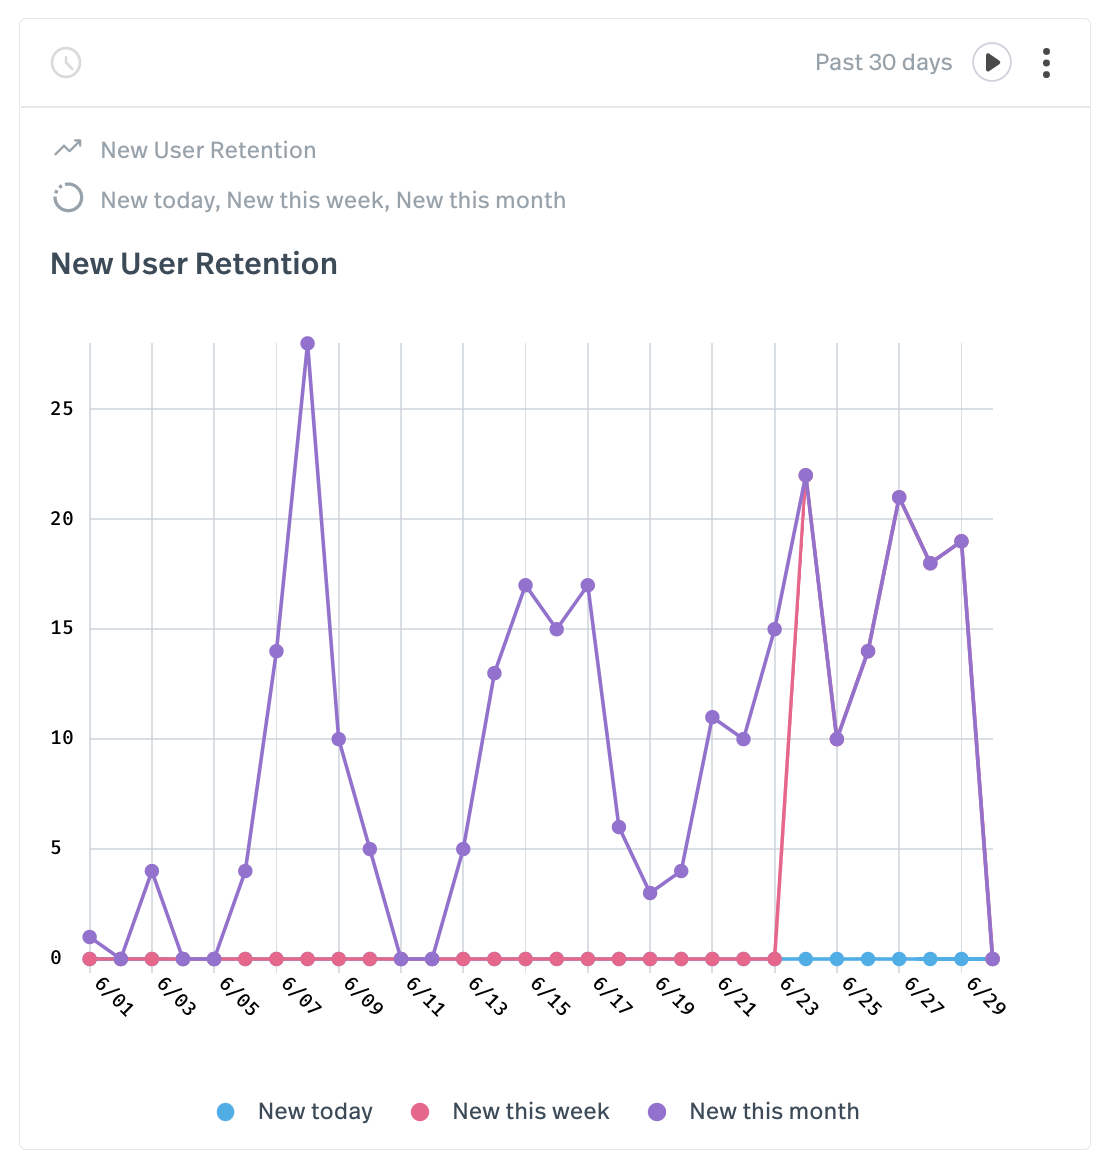
Task: Click the red New this week legend dot
Action: point(421,1111)
